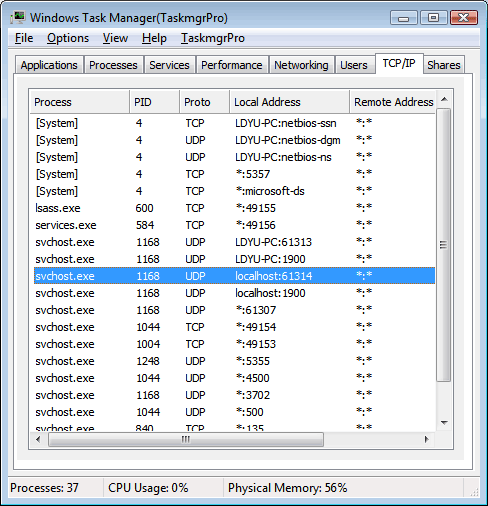The width and height of the screenshot is (488, 506).
Task: Select the services.exe row
Action: [x=234, y=225]
